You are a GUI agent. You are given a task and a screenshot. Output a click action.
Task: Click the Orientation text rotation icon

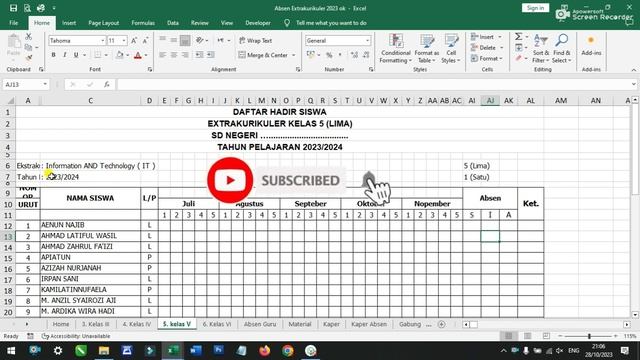coord(200,40)
